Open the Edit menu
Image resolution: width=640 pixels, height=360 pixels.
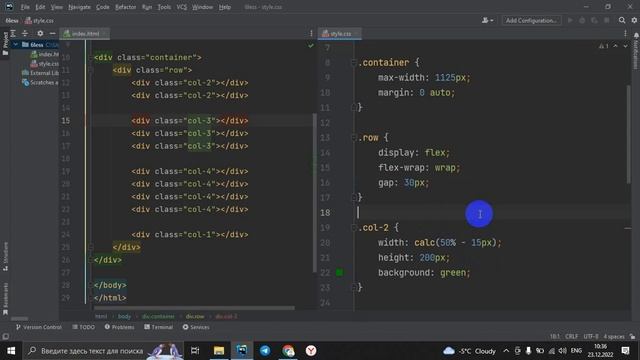(x=40, y=7)
